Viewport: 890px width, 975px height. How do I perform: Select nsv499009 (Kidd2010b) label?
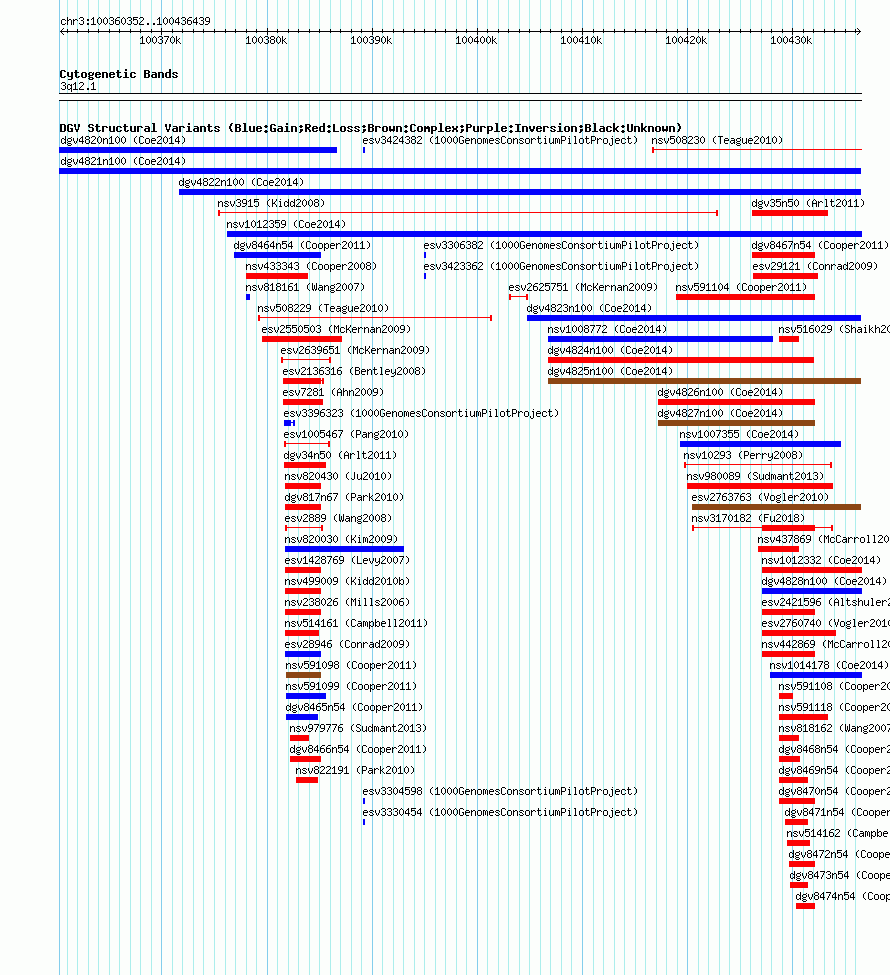[347, 581]
